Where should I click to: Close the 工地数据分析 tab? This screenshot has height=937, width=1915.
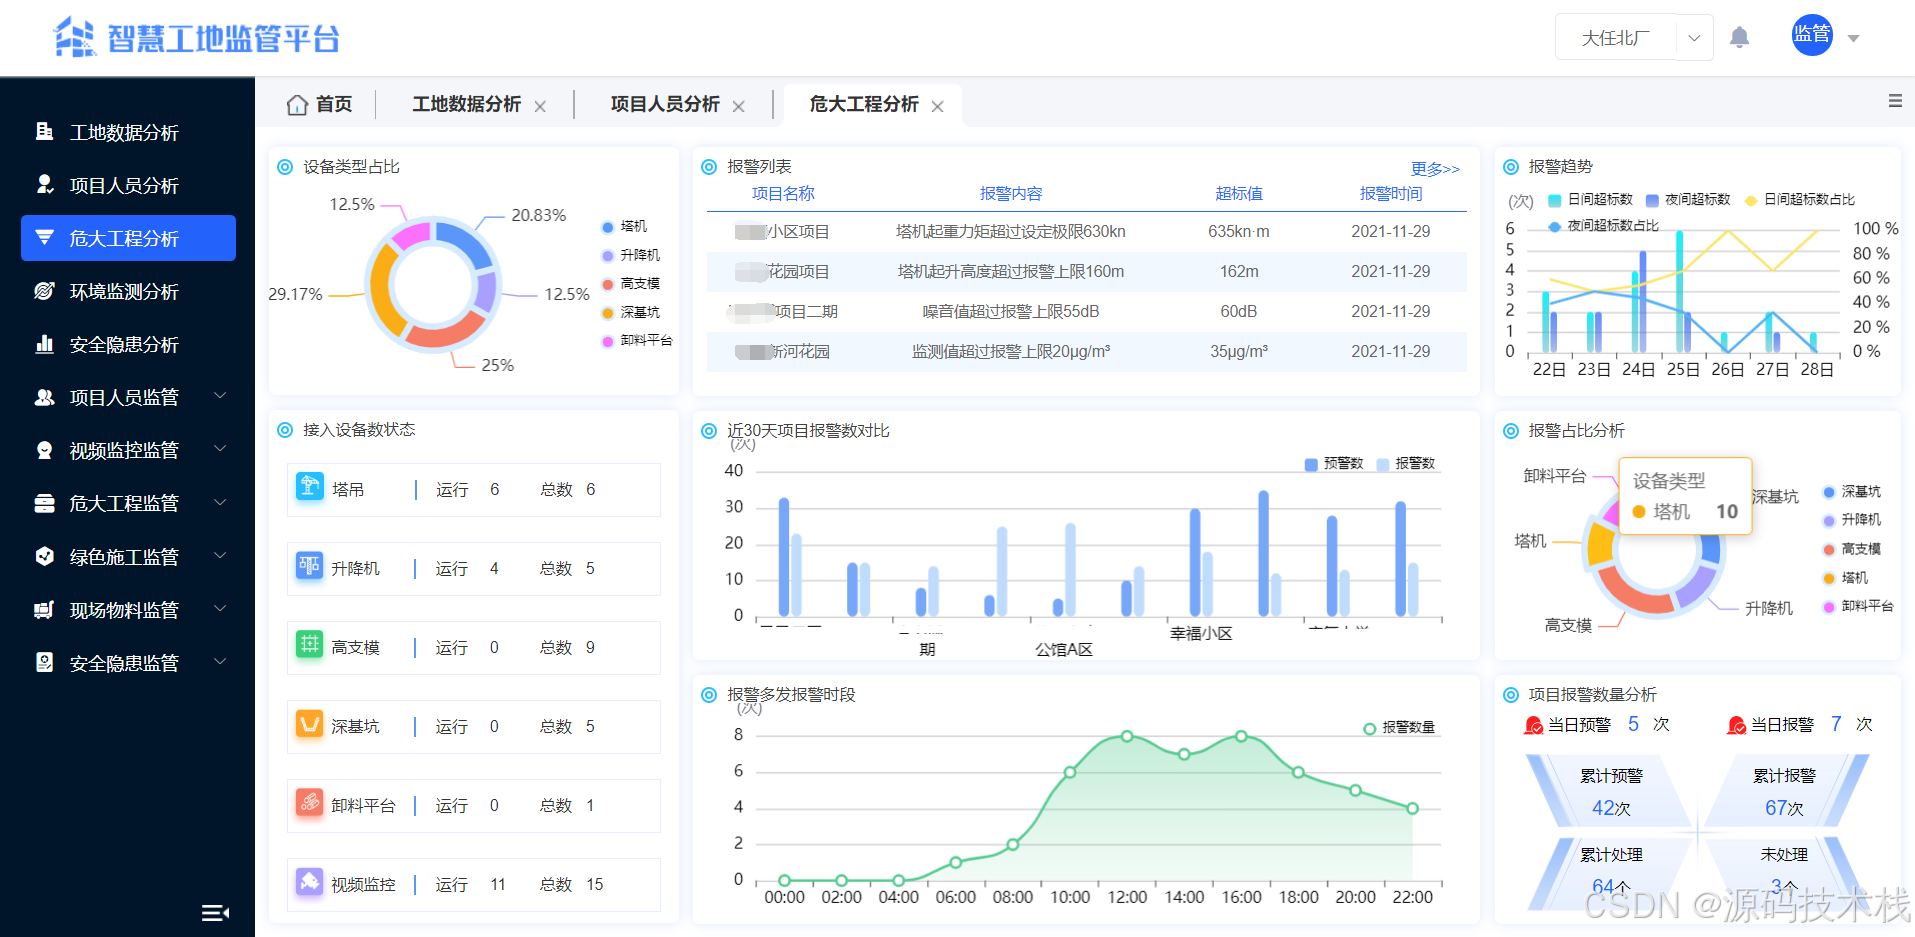point(540,106)
